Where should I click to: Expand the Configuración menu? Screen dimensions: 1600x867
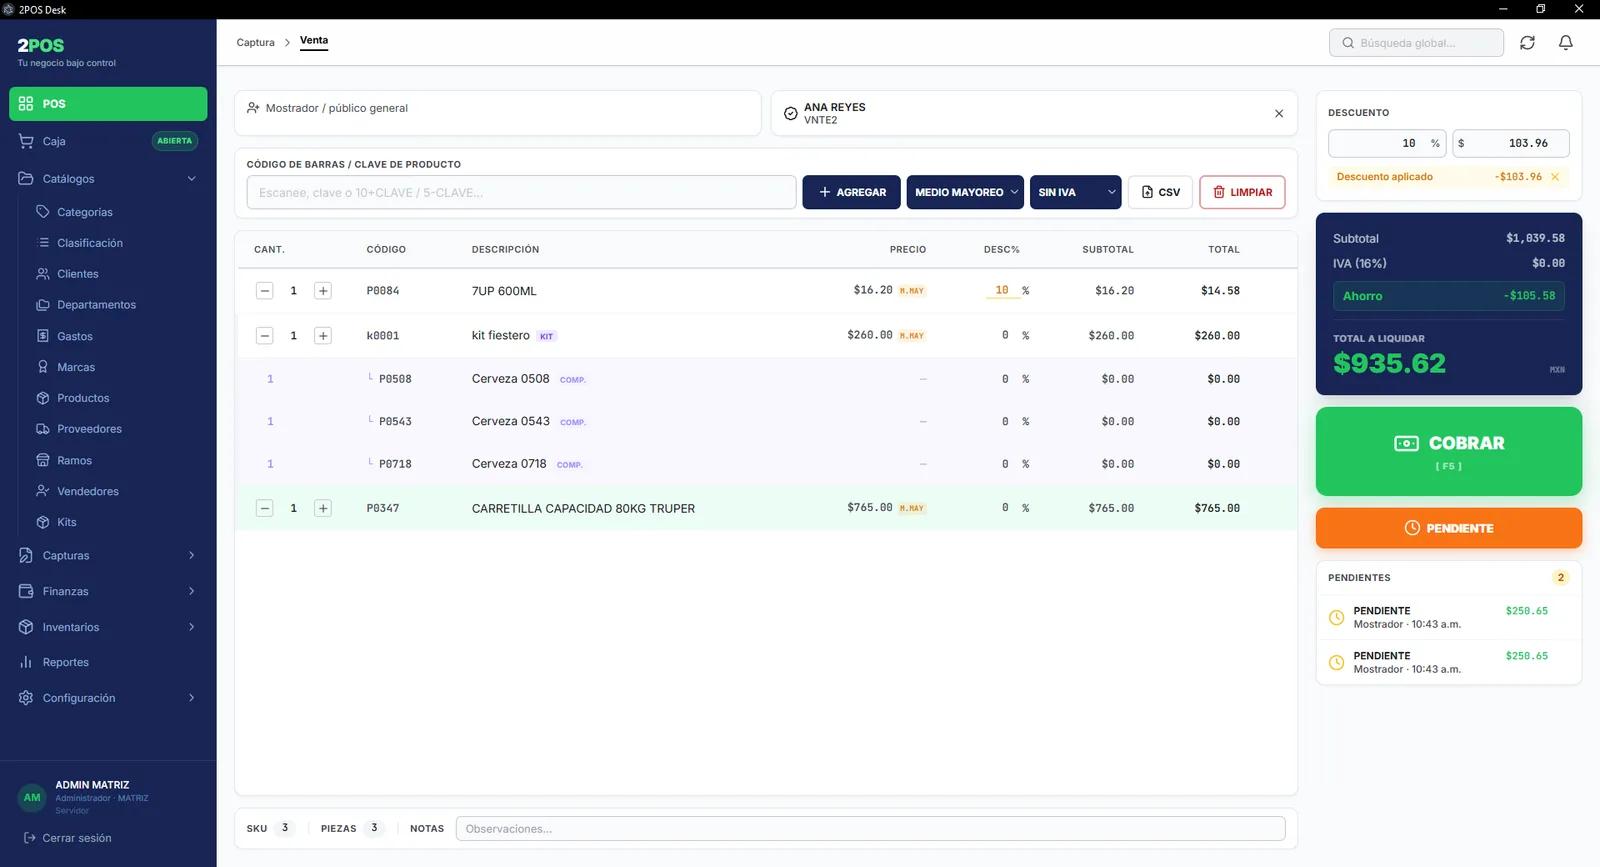108,698
